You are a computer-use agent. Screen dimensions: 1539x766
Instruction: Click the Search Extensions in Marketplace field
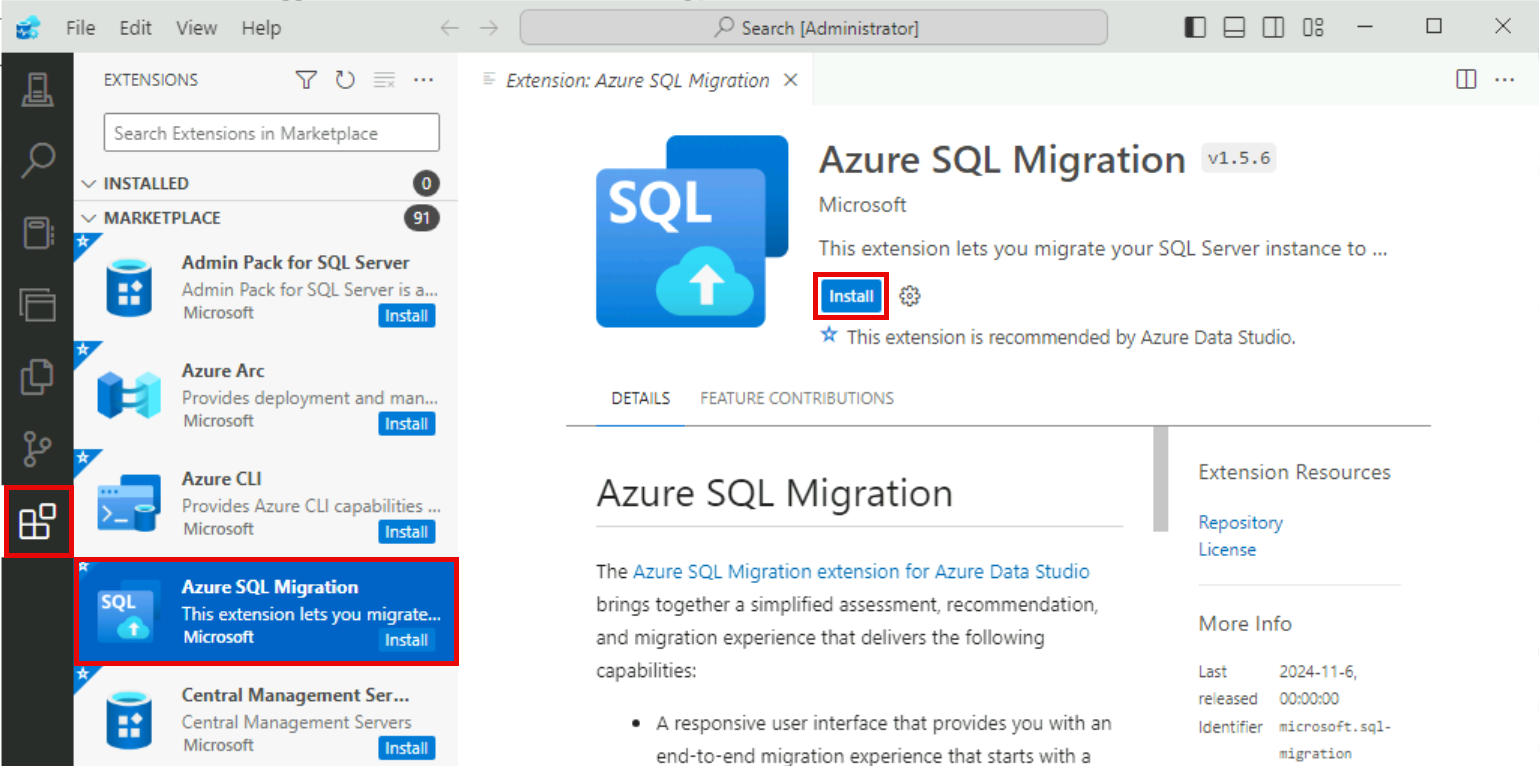pyautogui.click(x=271, y=133)
